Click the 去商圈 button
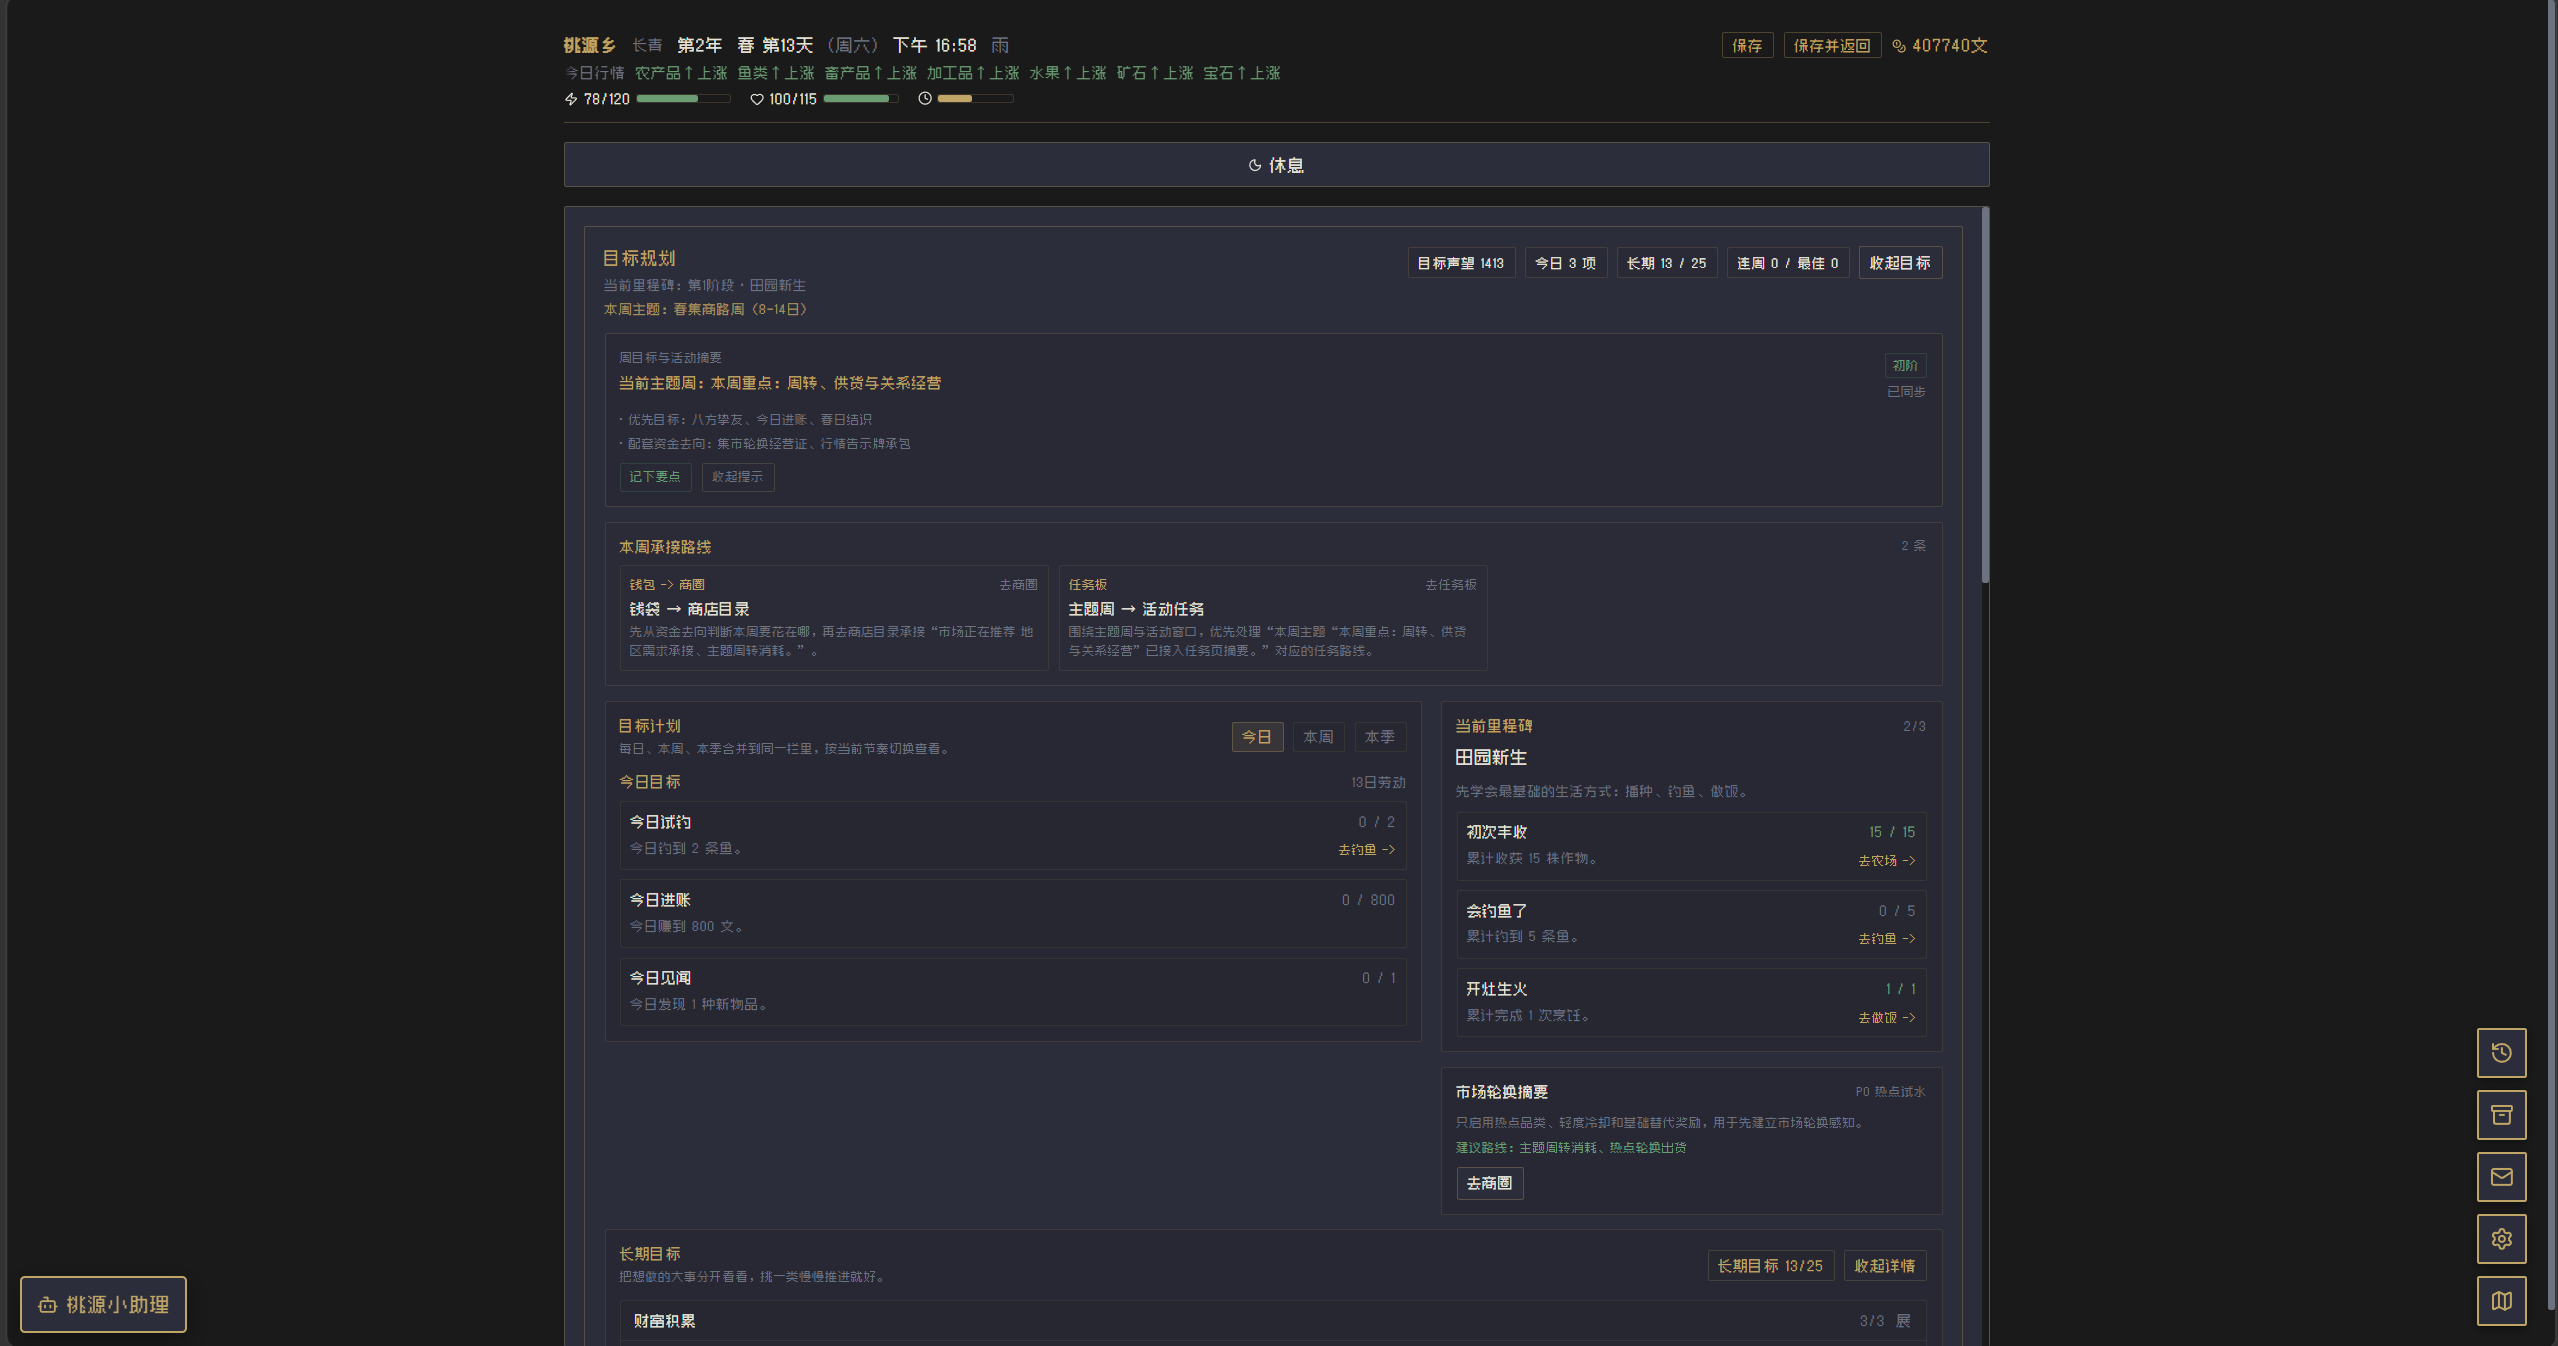 1489,1184
